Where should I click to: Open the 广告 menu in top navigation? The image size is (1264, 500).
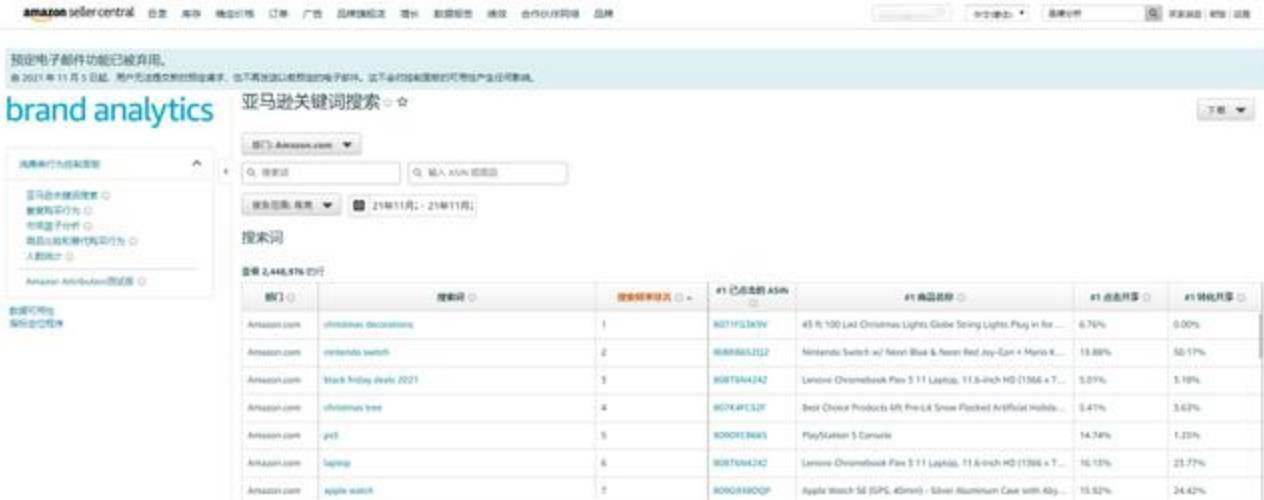[311, 15]
